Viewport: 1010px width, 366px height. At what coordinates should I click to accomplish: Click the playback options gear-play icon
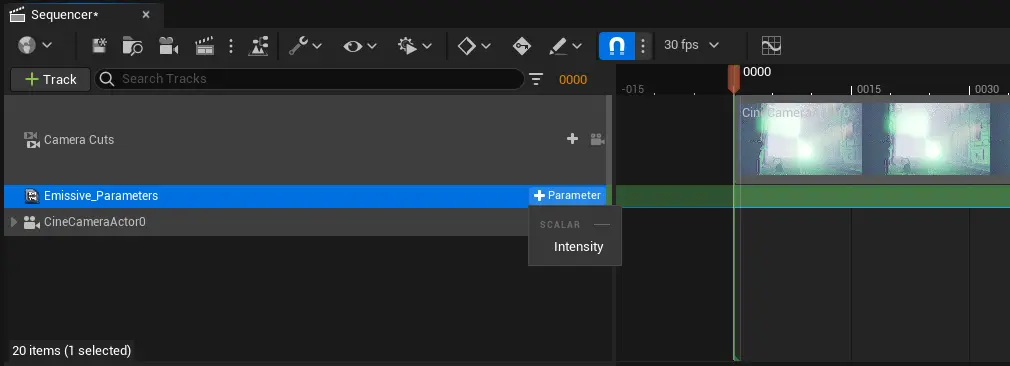click(407, 45)
